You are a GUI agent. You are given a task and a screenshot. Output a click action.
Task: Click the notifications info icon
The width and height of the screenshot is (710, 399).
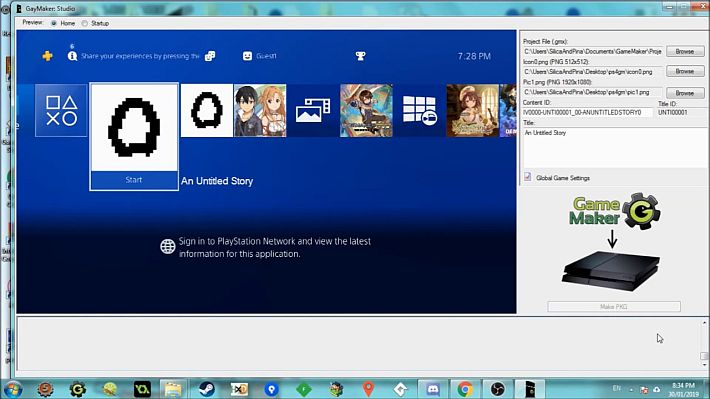(72, 56)
